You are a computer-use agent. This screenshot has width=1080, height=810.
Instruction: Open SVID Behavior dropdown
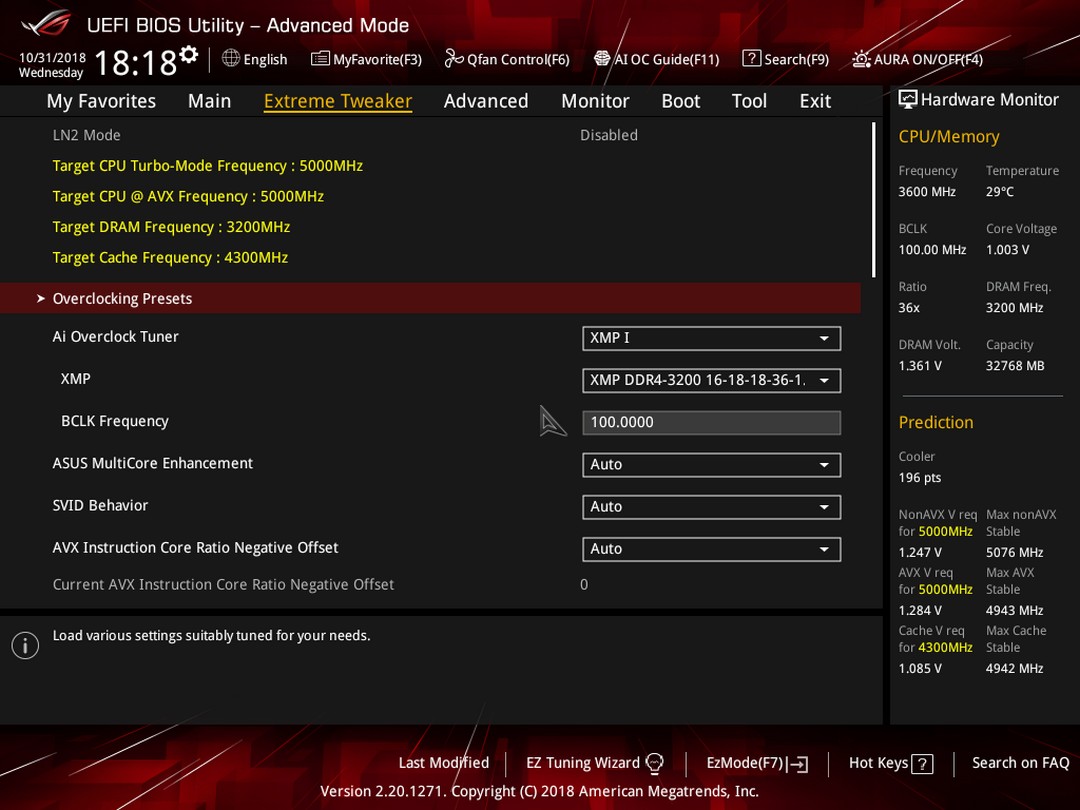click(712, 507)
